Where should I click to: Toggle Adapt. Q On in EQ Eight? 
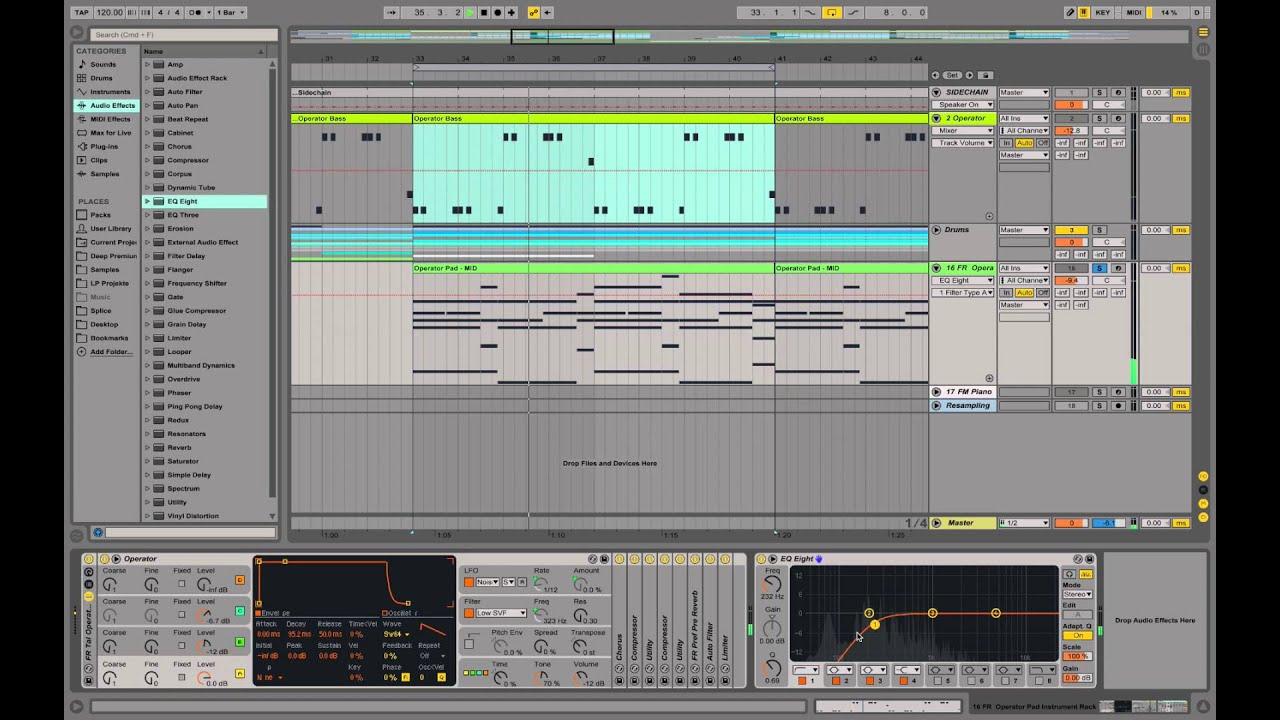click(x=1077, y=636)
